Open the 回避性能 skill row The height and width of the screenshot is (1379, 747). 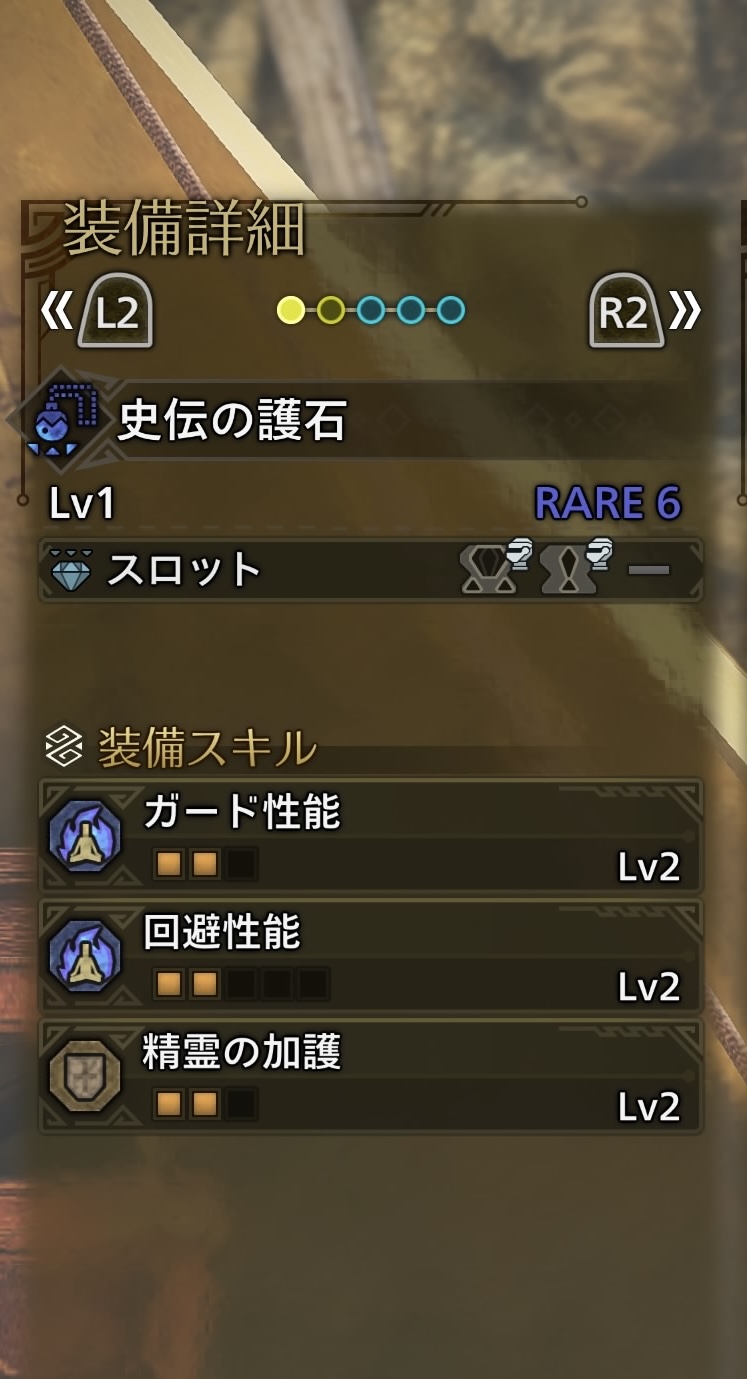371,956
